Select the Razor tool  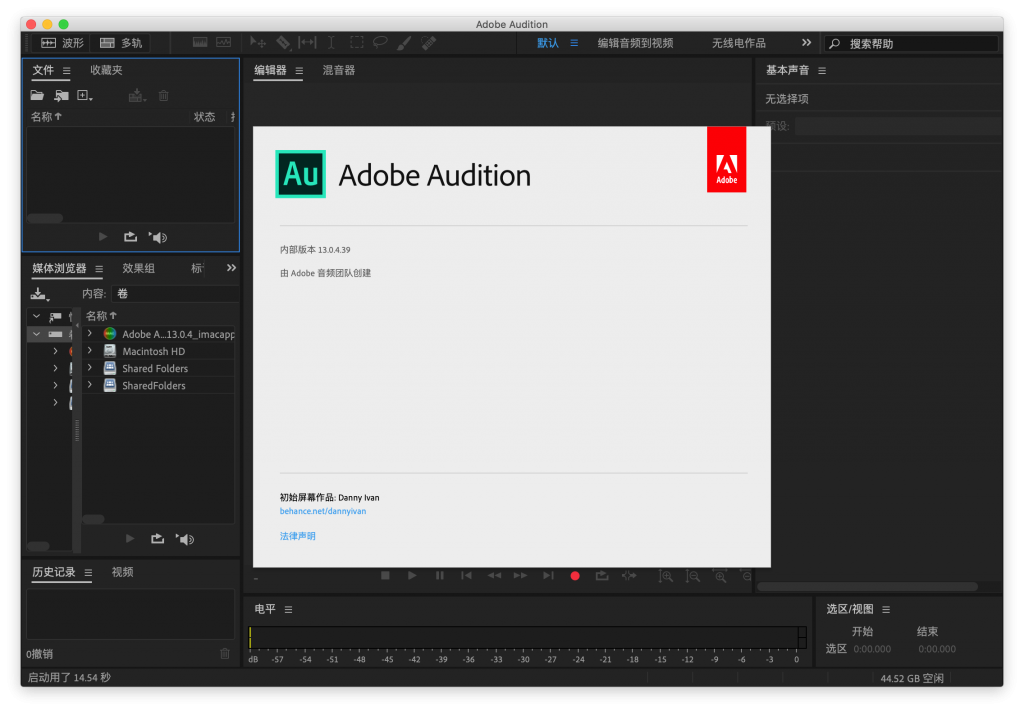[283, 43]
